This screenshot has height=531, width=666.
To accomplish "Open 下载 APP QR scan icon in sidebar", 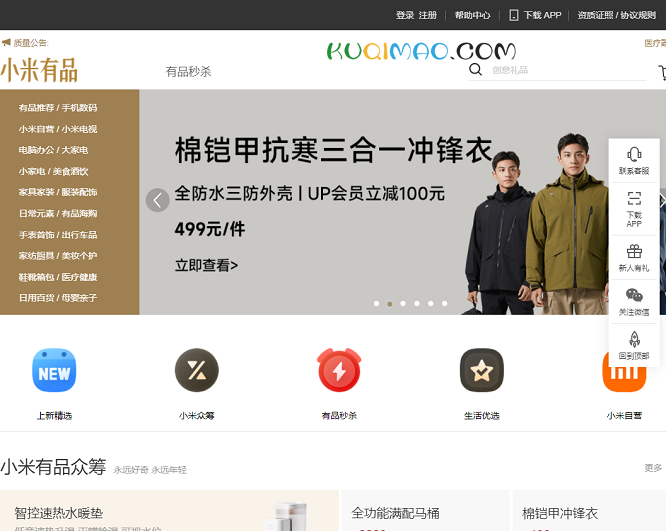I will pos(634,198).
